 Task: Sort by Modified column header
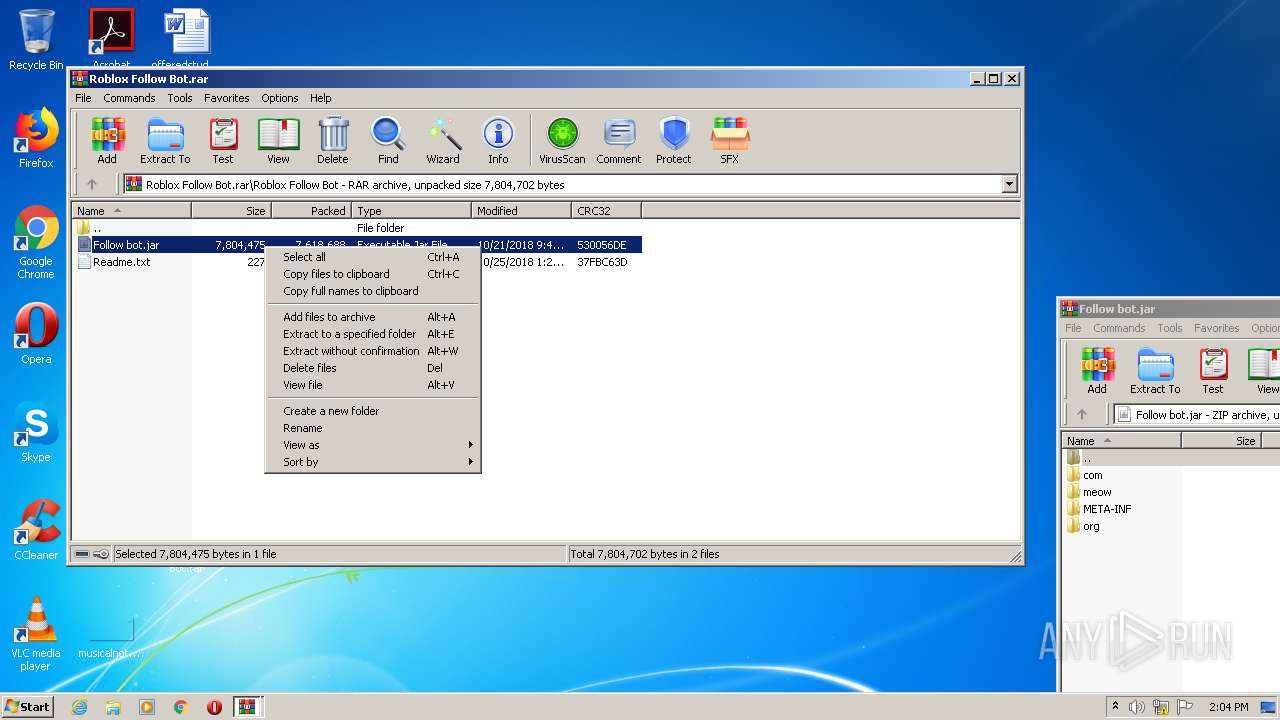pos(521,211)
